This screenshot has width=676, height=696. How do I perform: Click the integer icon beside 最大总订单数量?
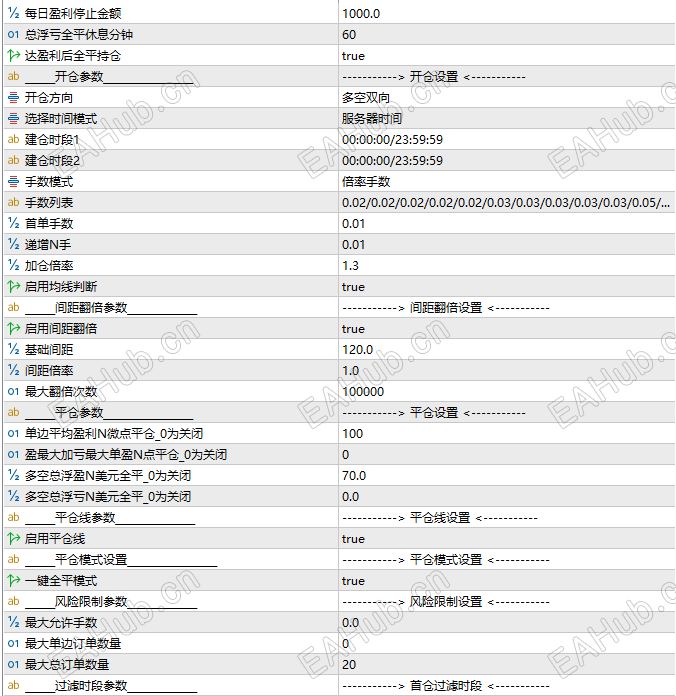coord(13,664)
